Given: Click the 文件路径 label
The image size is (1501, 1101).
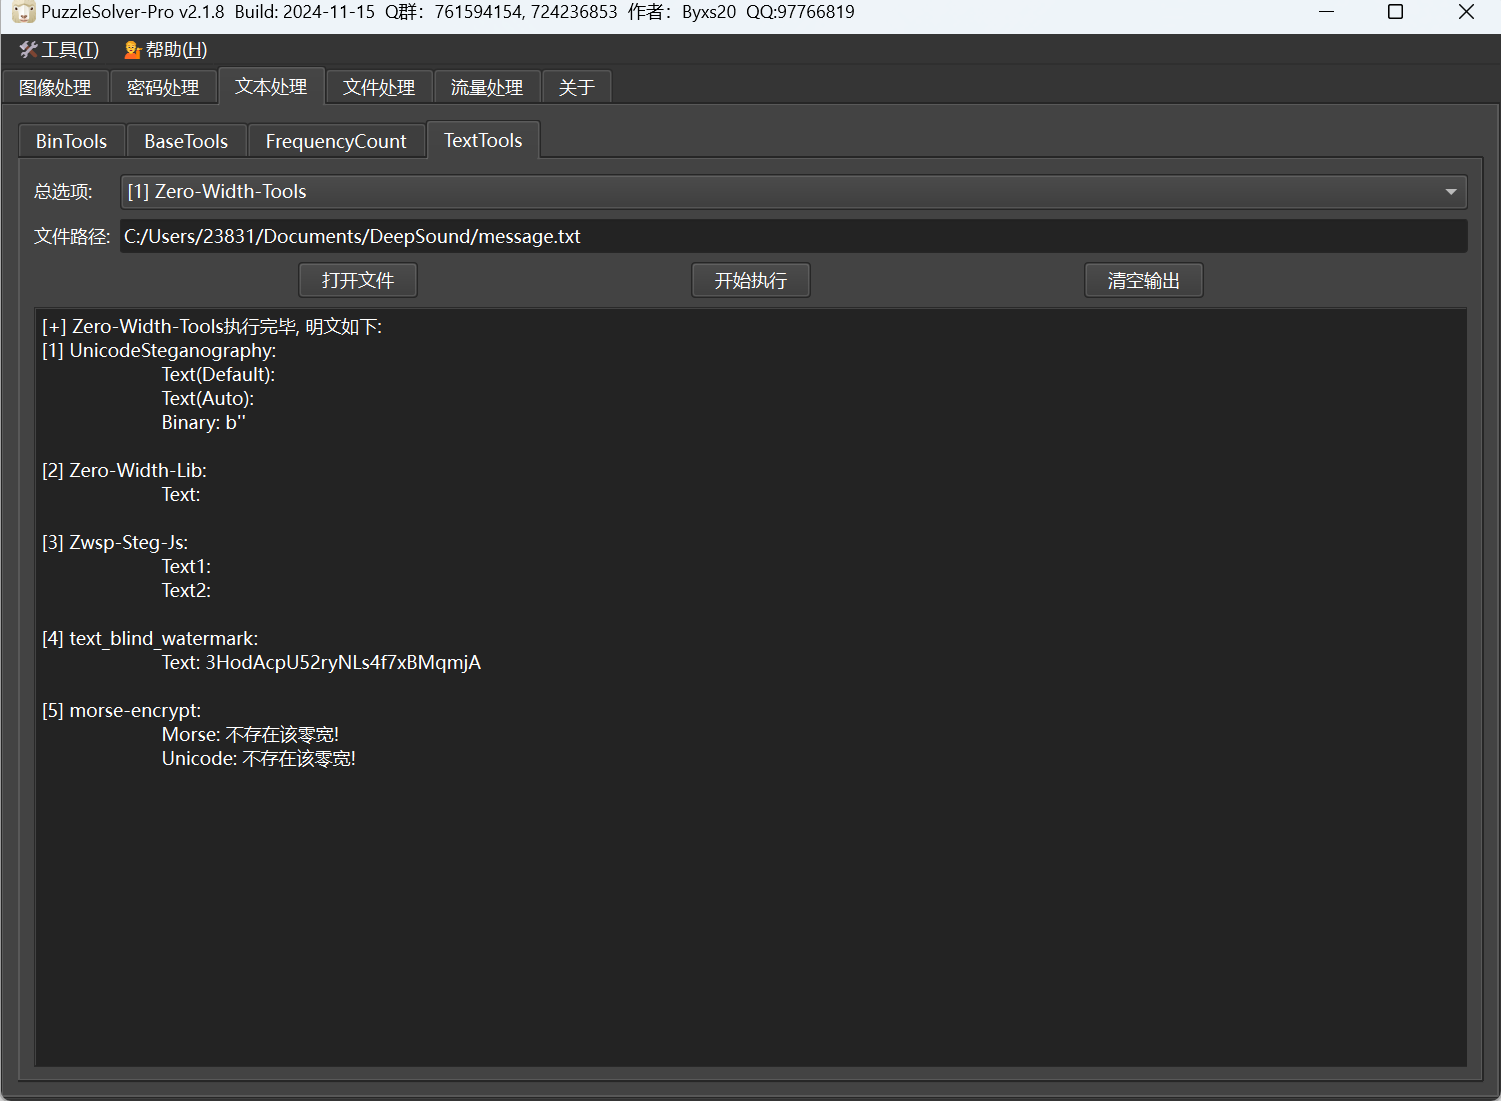Looking at the screenshot, I should pos(72,237).
